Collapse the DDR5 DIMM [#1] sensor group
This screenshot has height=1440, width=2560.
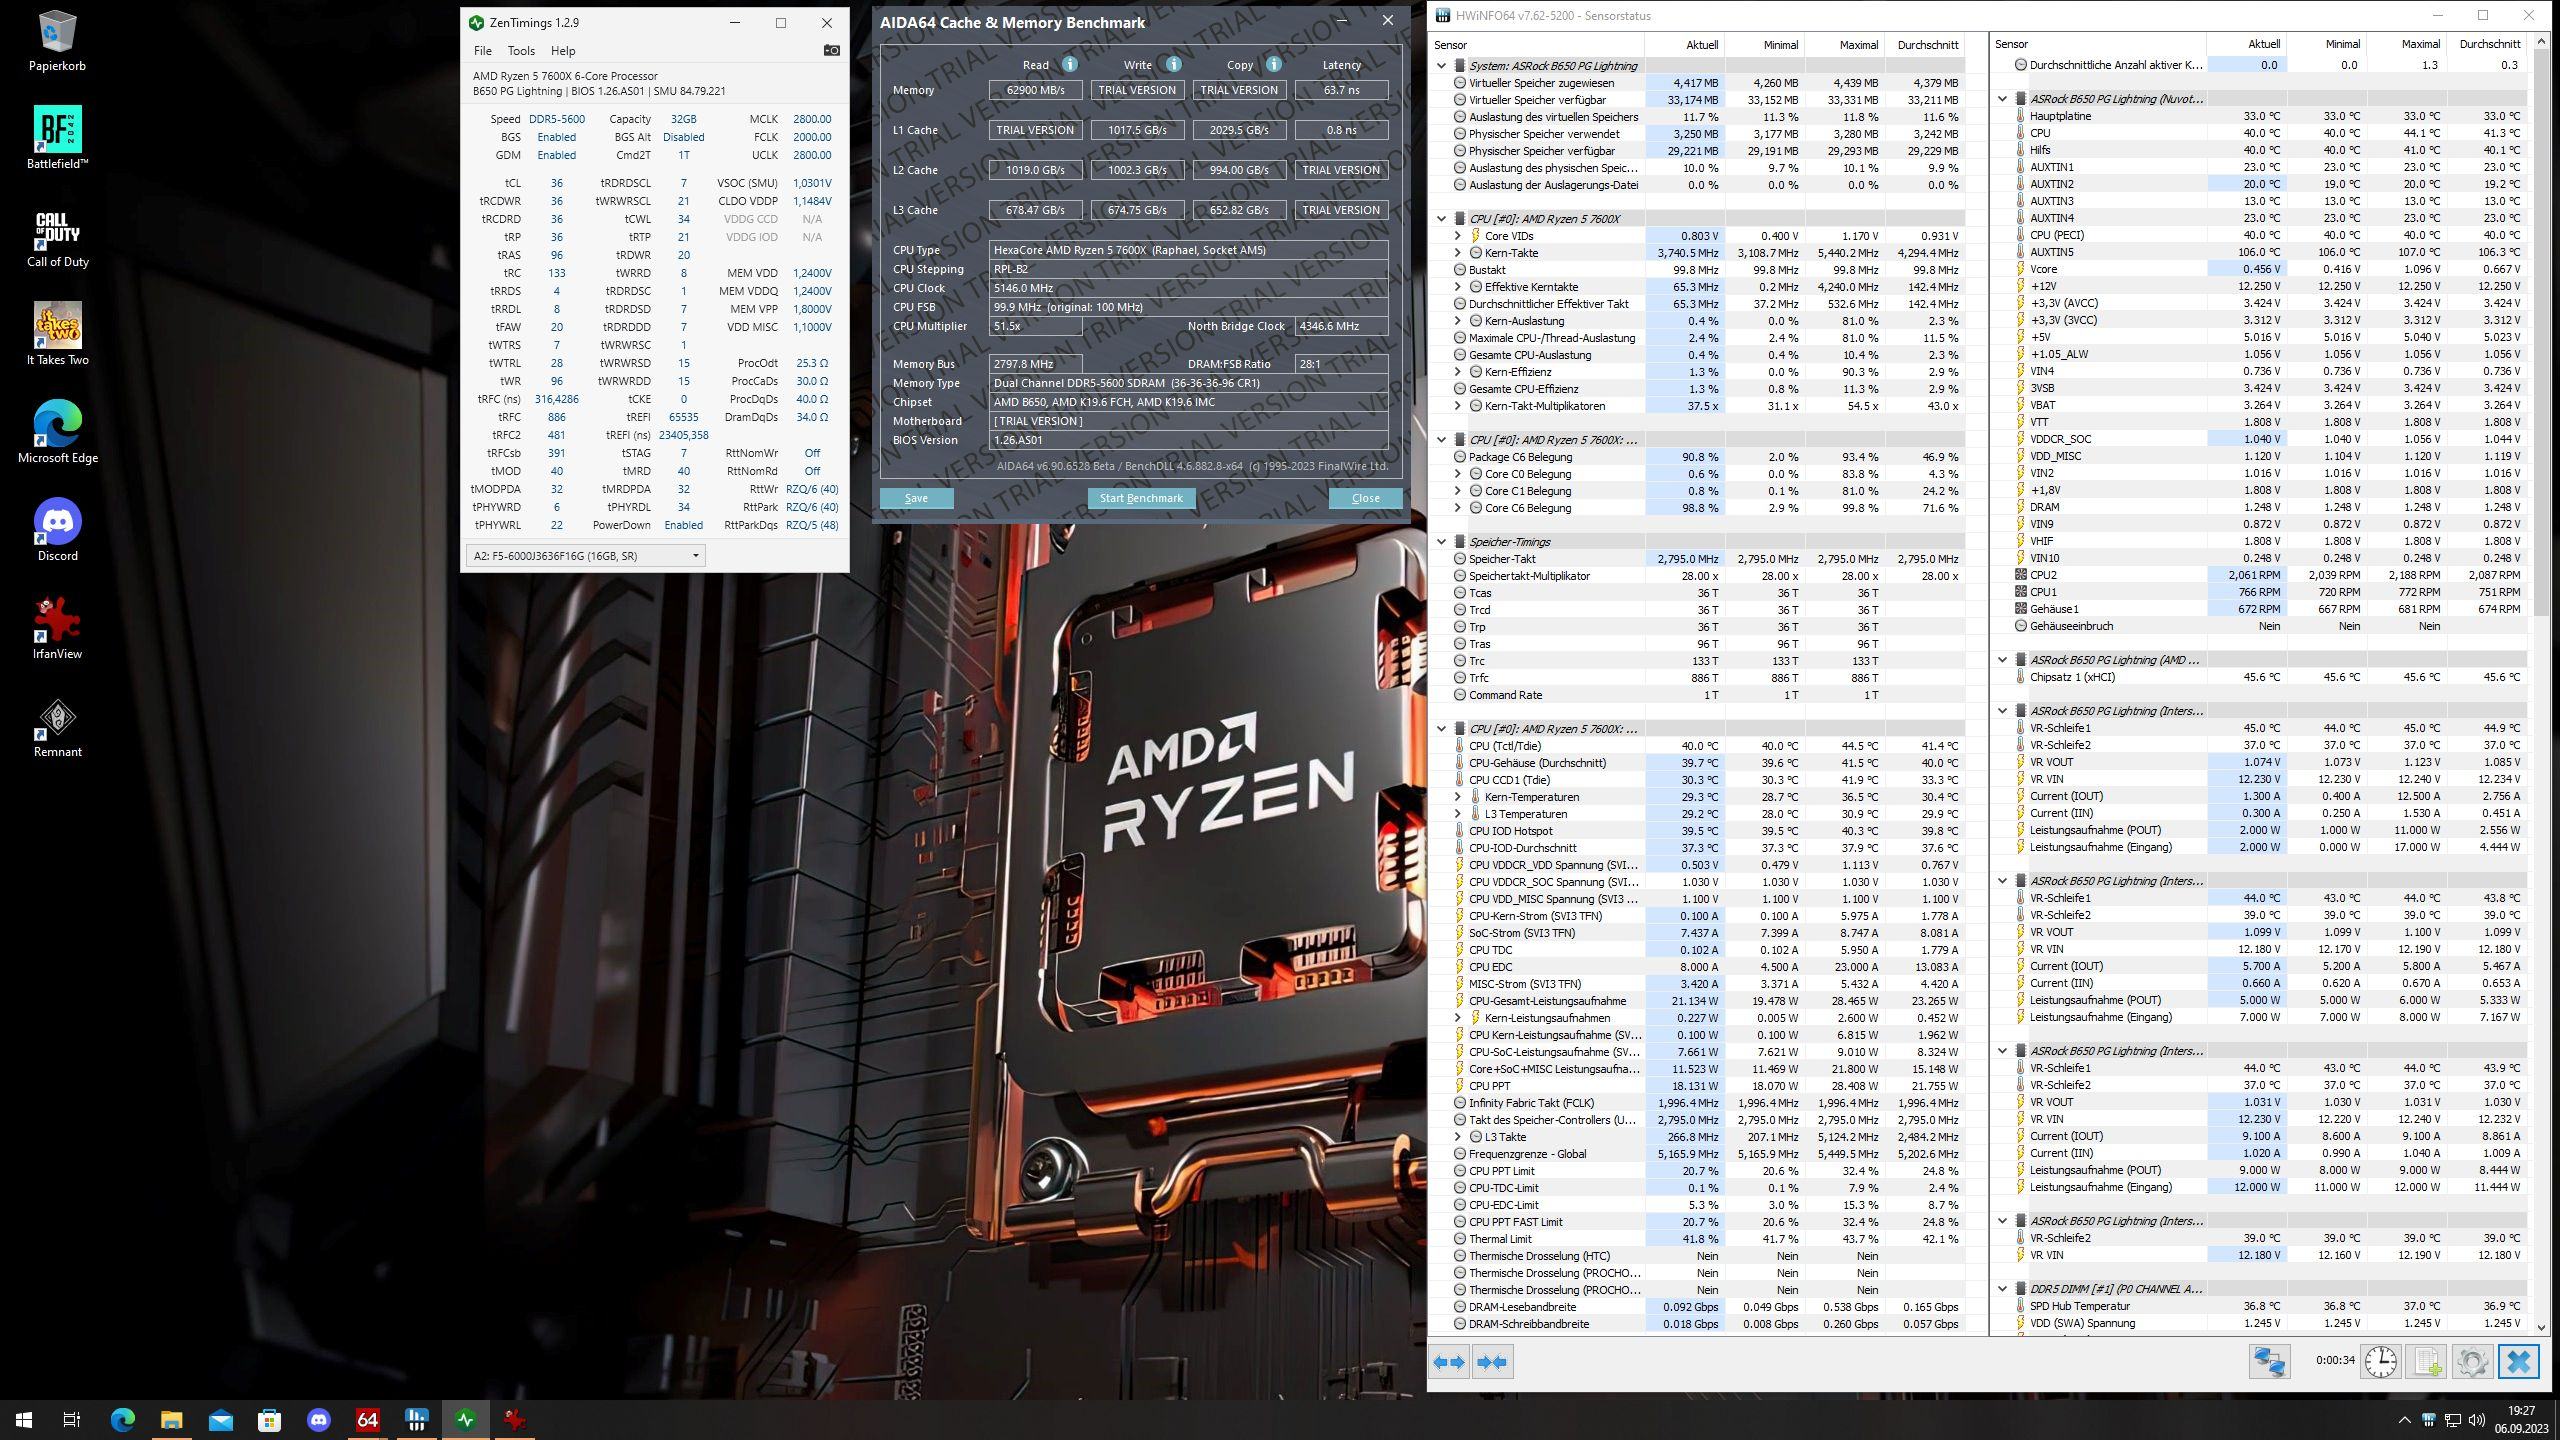2002,1289
